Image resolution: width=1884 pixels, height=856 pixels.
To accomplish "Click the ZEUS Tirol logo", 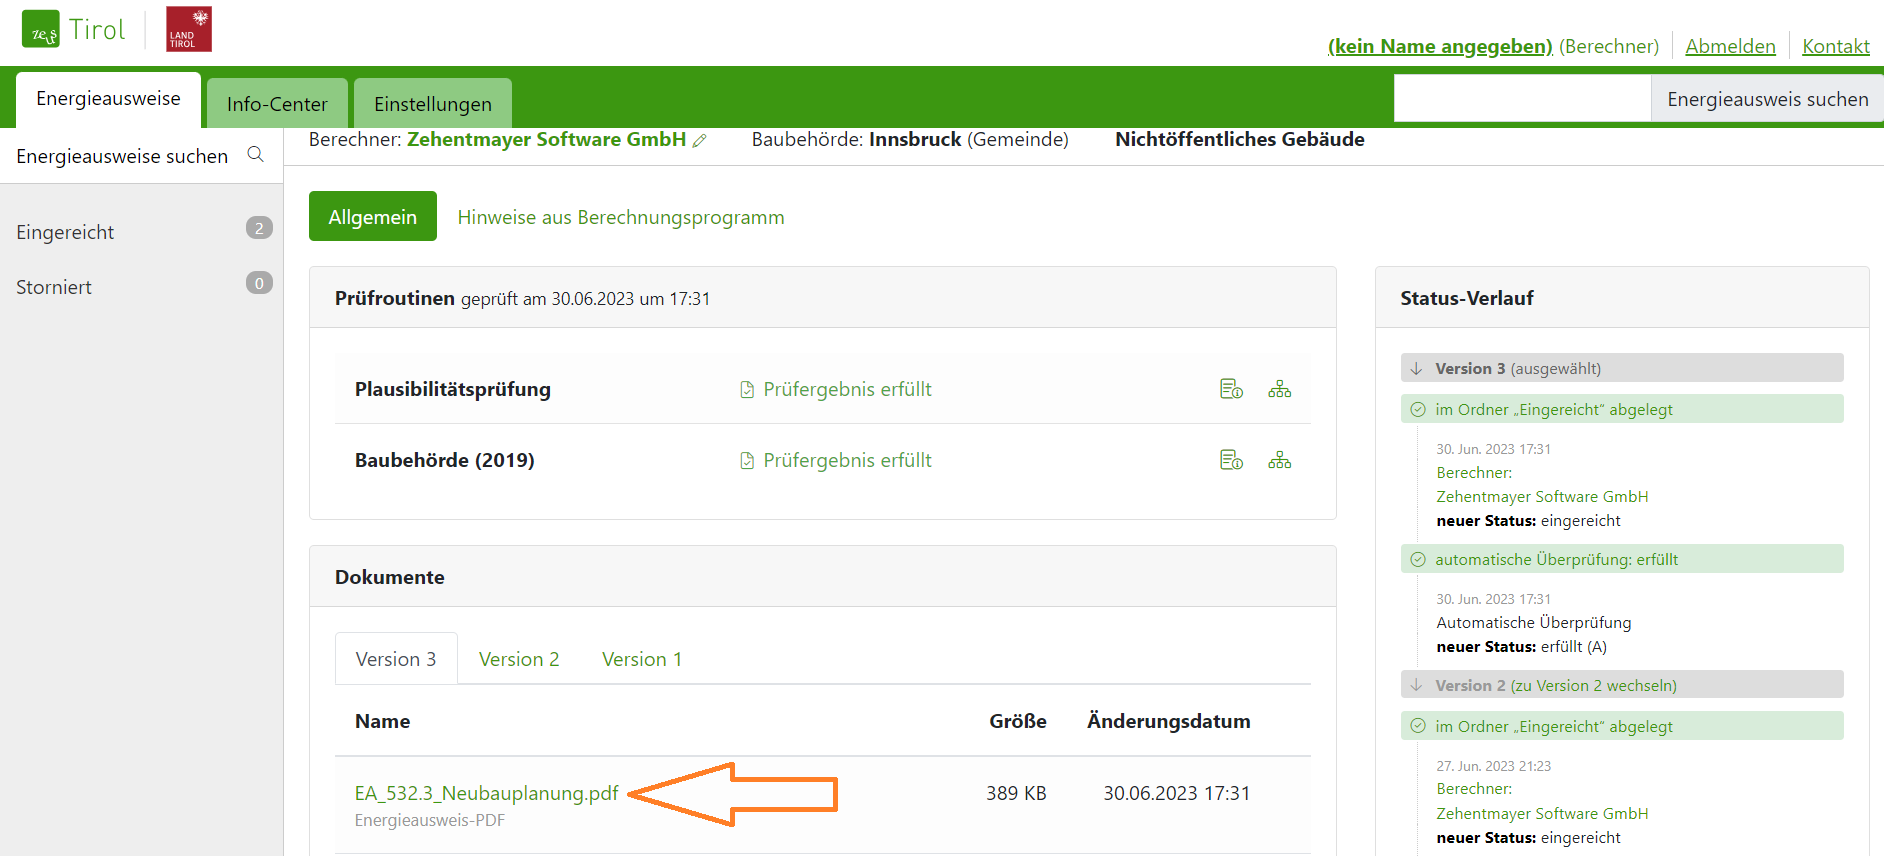I will 73,30.
